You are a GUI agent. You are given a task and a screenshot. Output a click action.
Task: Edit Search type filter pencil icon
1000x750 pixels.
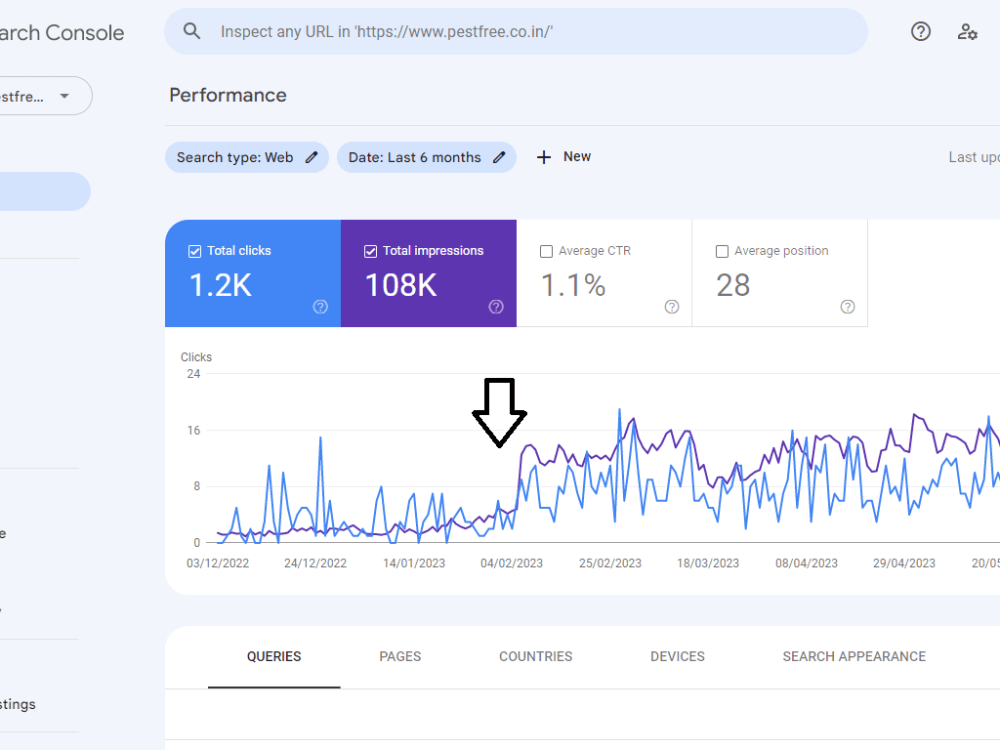[x=311, y=157]
